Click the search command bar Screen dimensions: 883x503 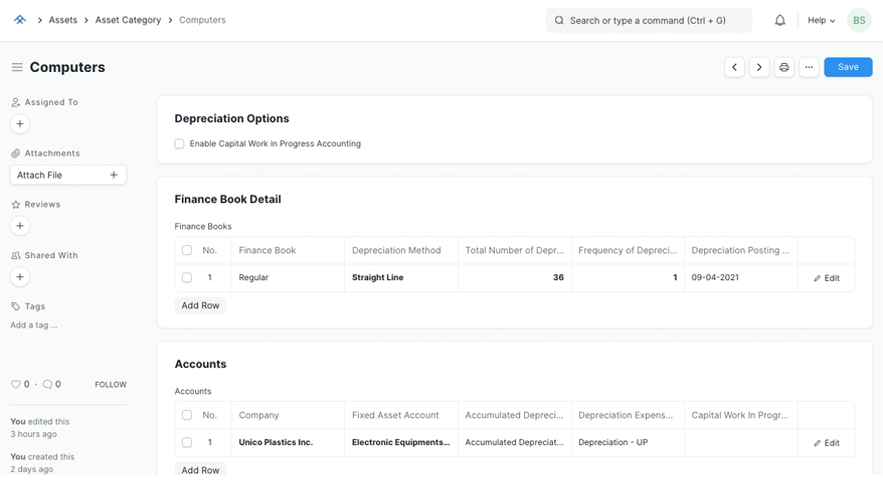(648, 20)
